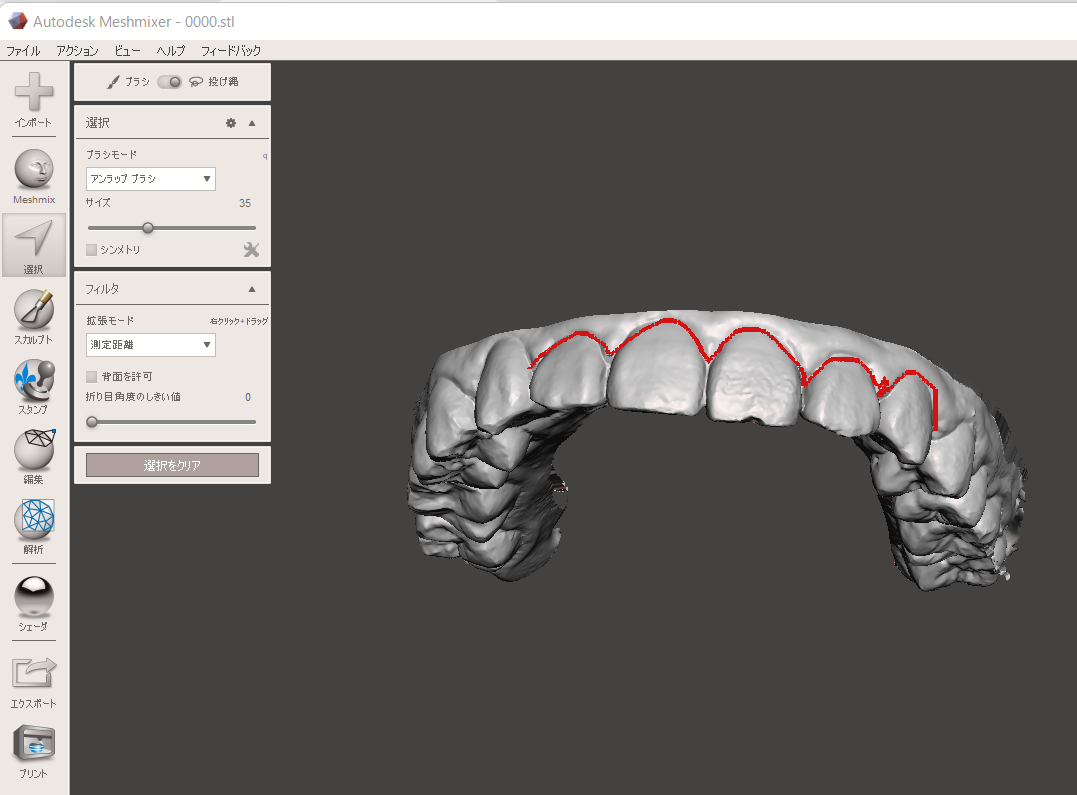
Task: Open the アクション menu
Action: pos(78,51)
